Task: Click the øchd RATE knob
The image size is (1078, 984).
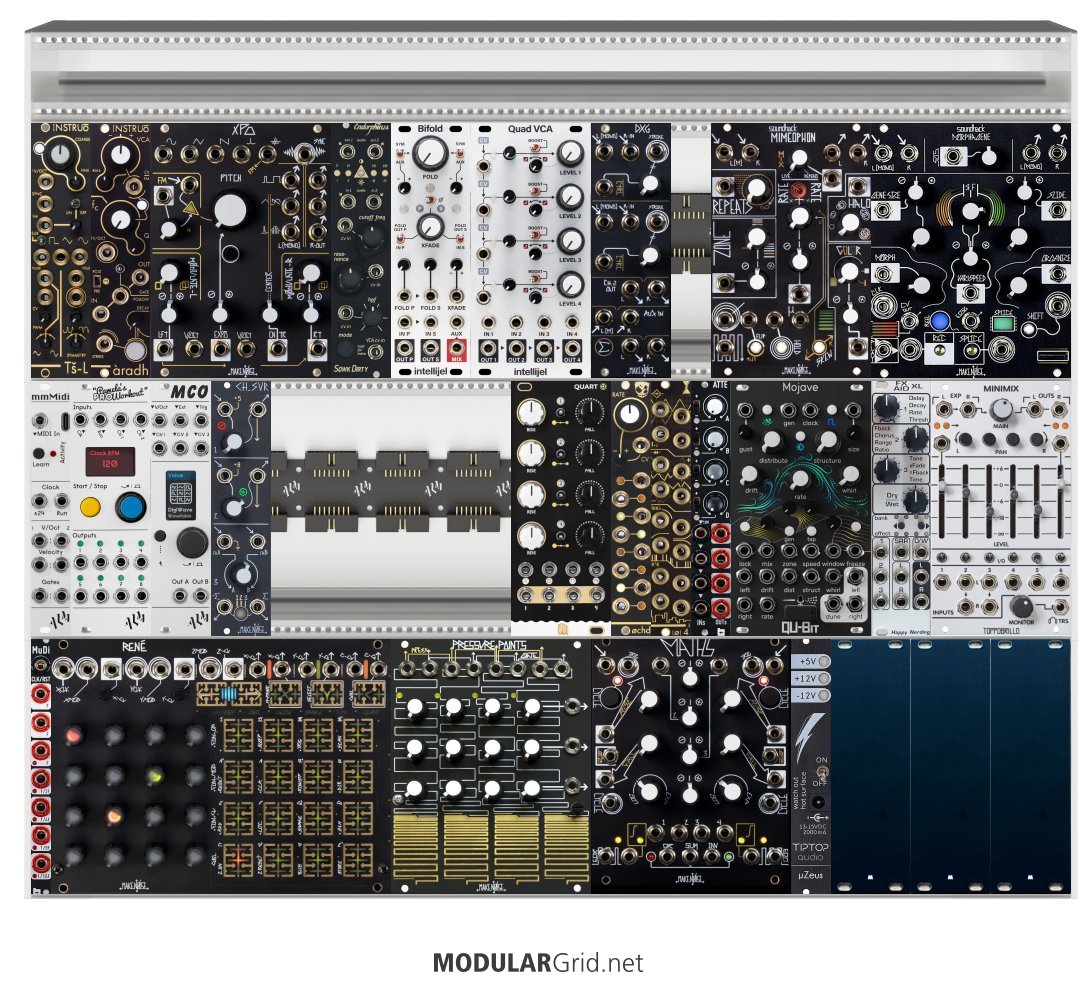Action: pyautogui.click(x=629, y=413)
